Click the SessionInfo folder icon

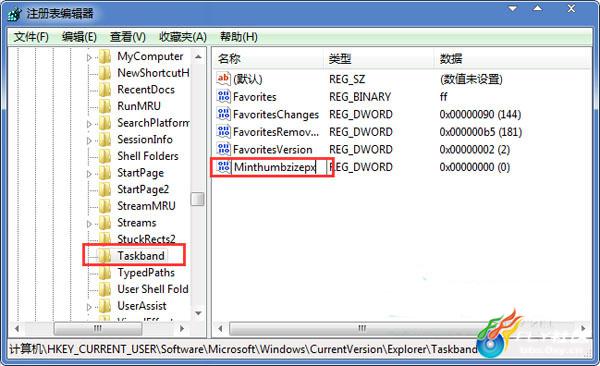pyautogui.click(x=105, y=139)
